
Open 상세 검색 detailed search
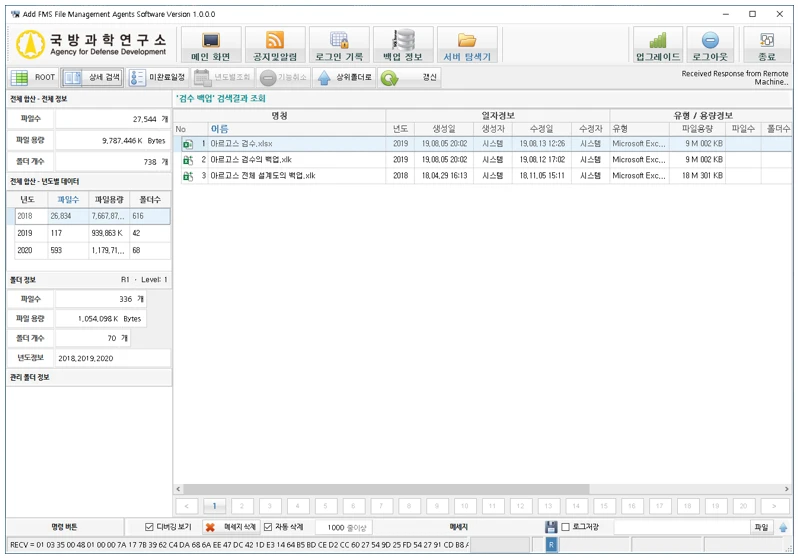[93, 77]
